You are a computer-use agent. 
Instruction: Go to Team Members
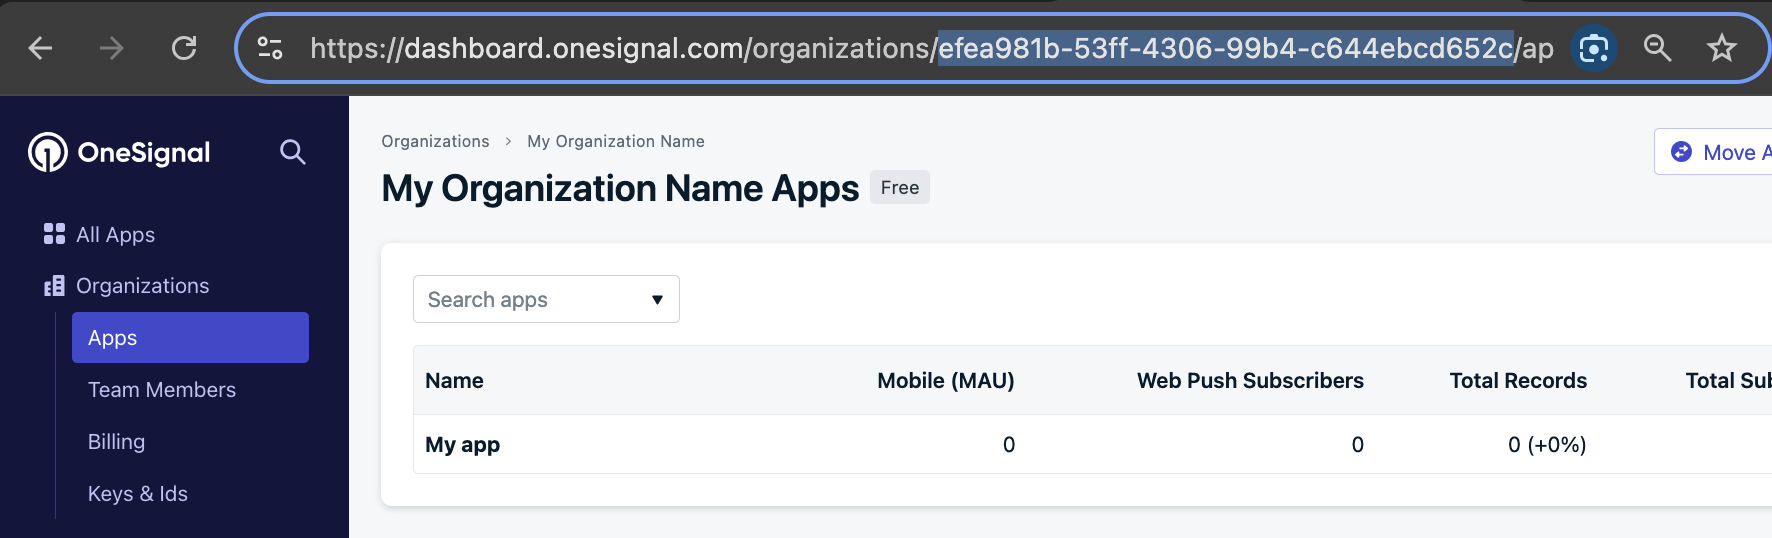tap(162, 390)
